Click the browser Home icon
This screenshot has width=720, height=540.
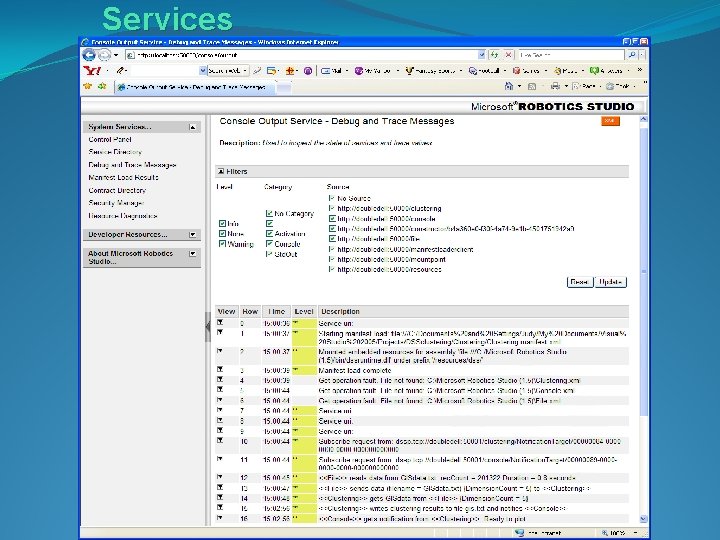508,86
